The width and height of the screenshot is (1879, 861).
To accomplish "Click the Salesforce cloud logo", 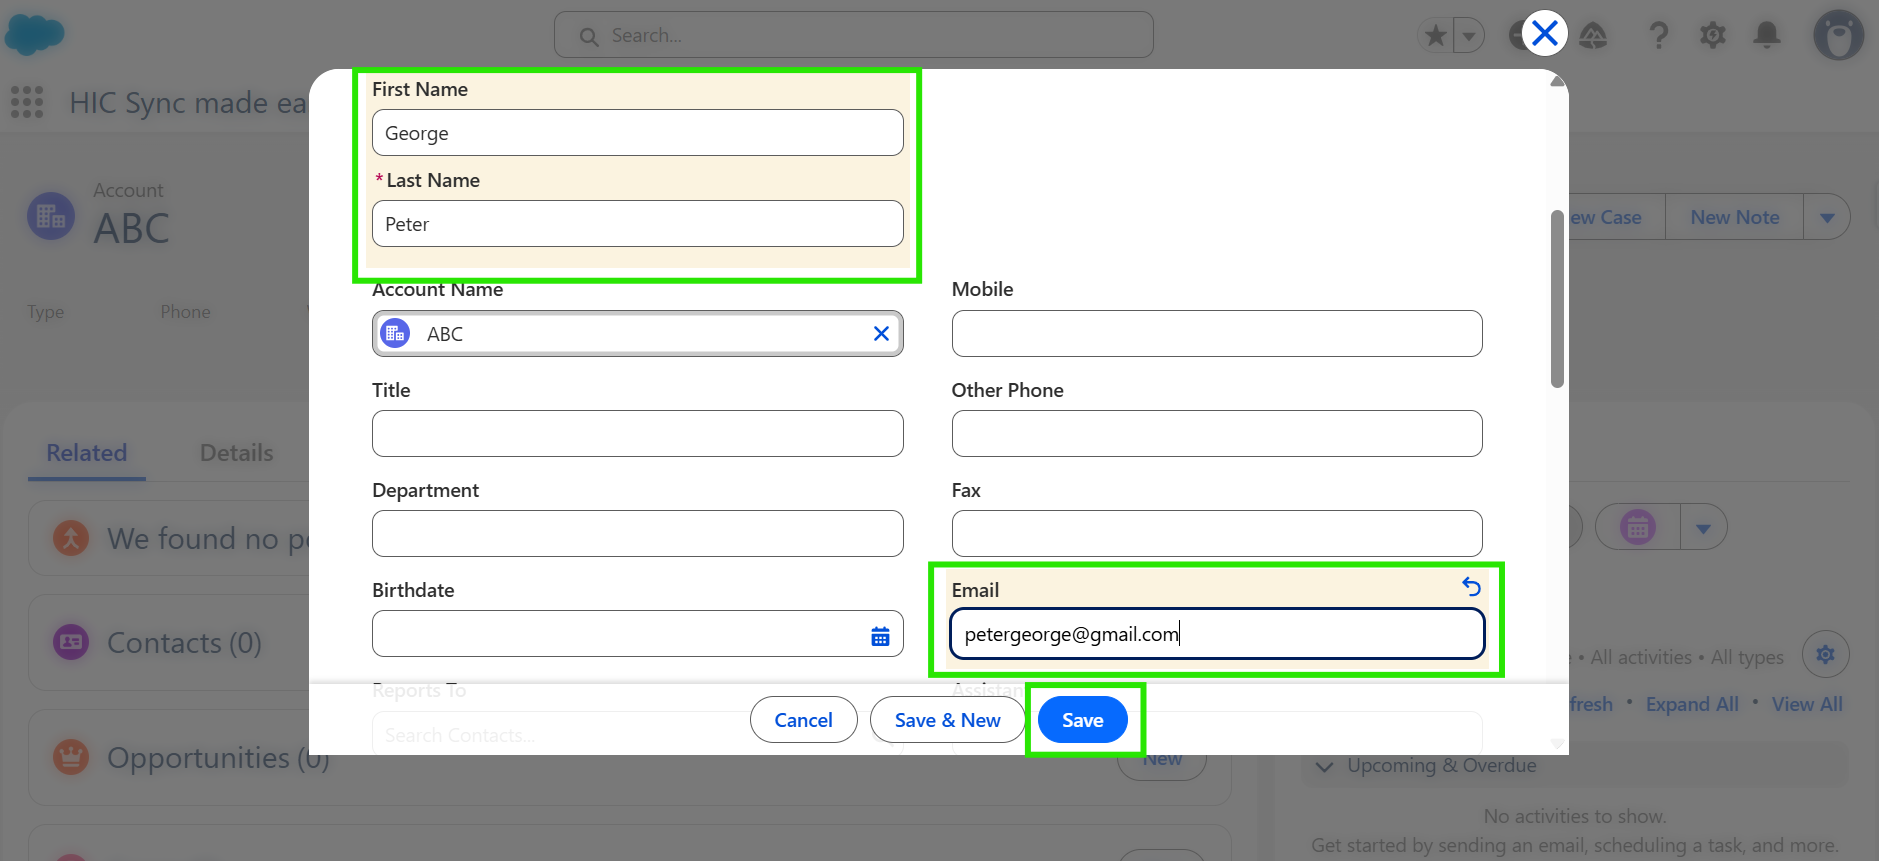I will click(35, 35).
